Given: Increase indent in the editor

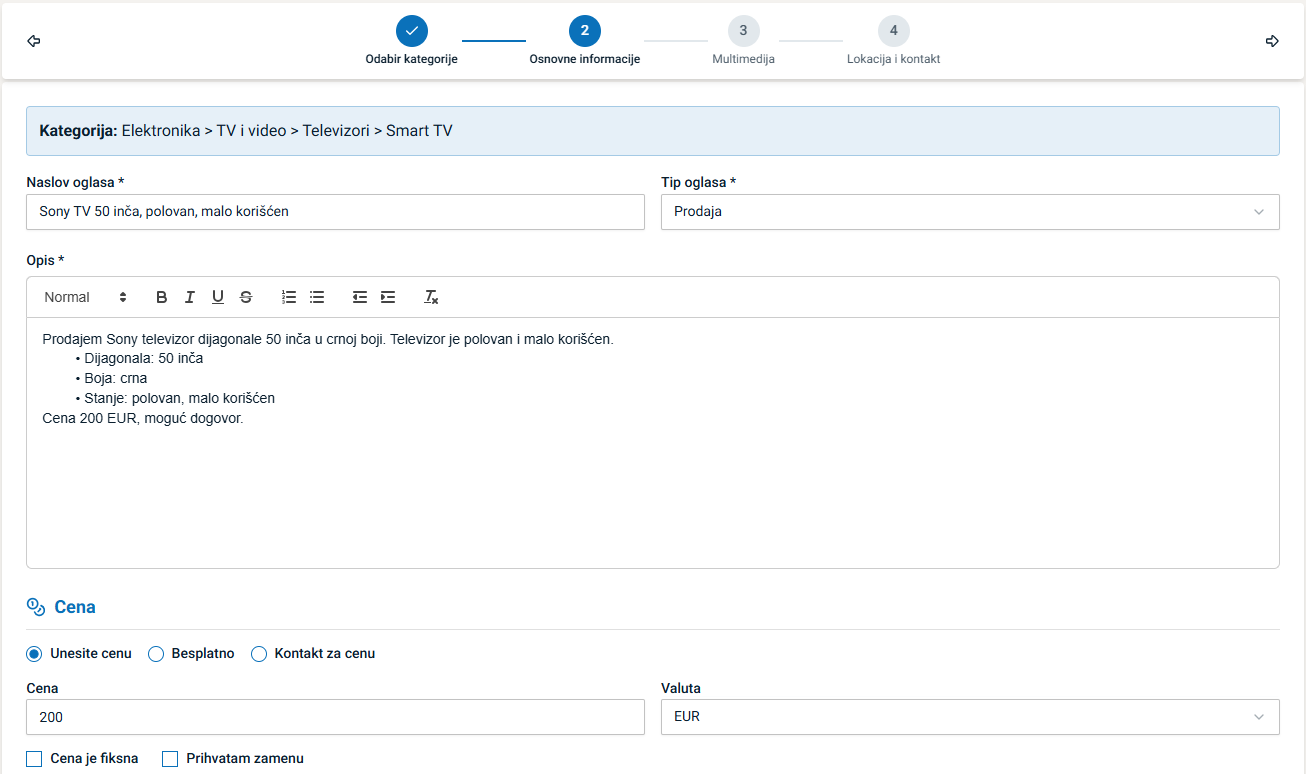Looking at the screenshot, I should point(388,297).
